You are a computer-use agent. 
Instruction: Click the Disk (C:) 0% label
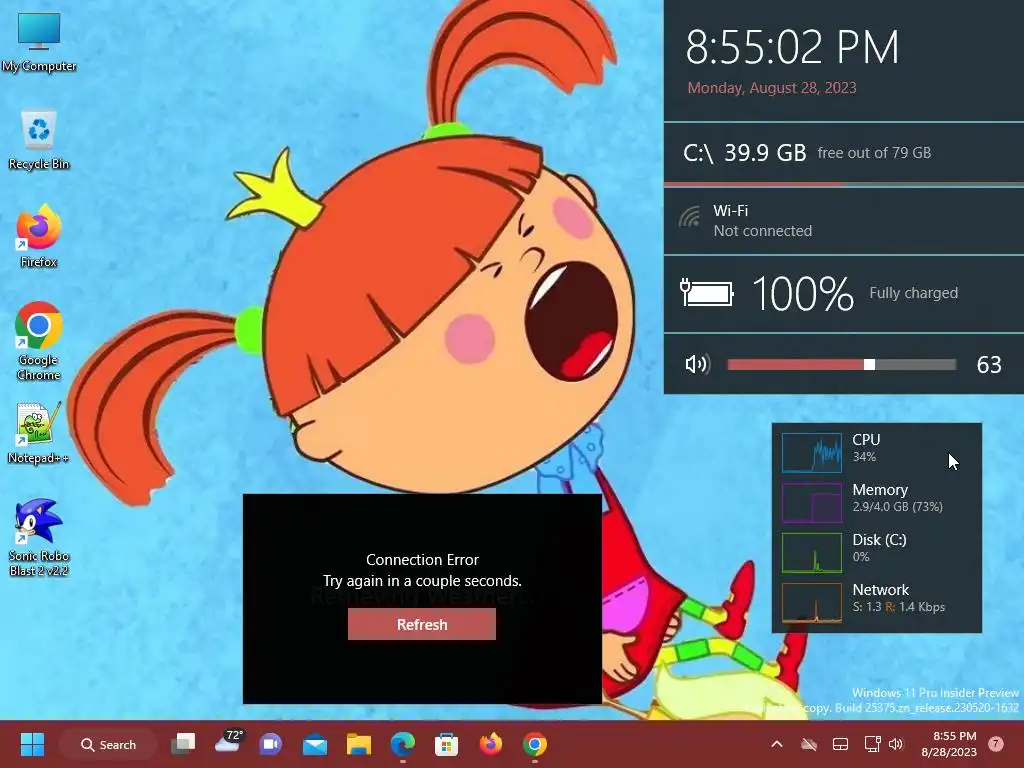click(879, 547)
